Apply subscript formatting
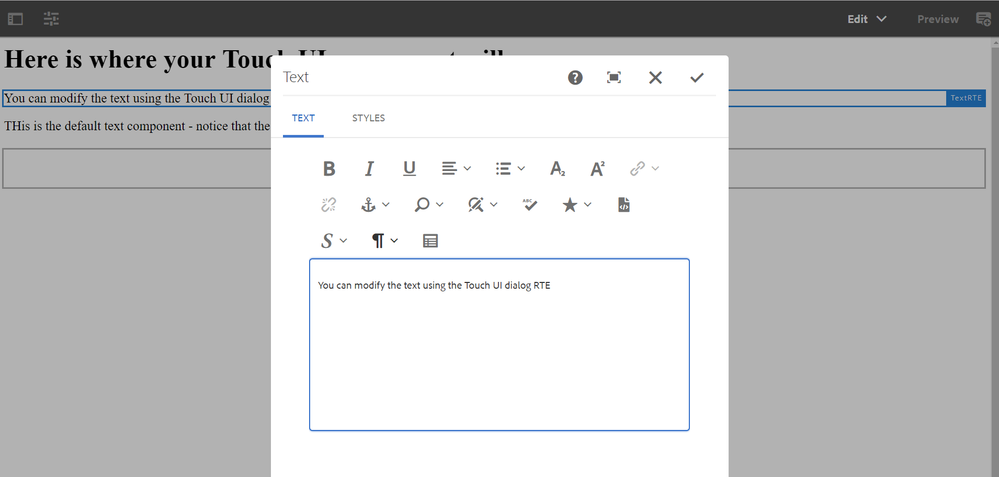999x477 pixels. tap(557, 169)
